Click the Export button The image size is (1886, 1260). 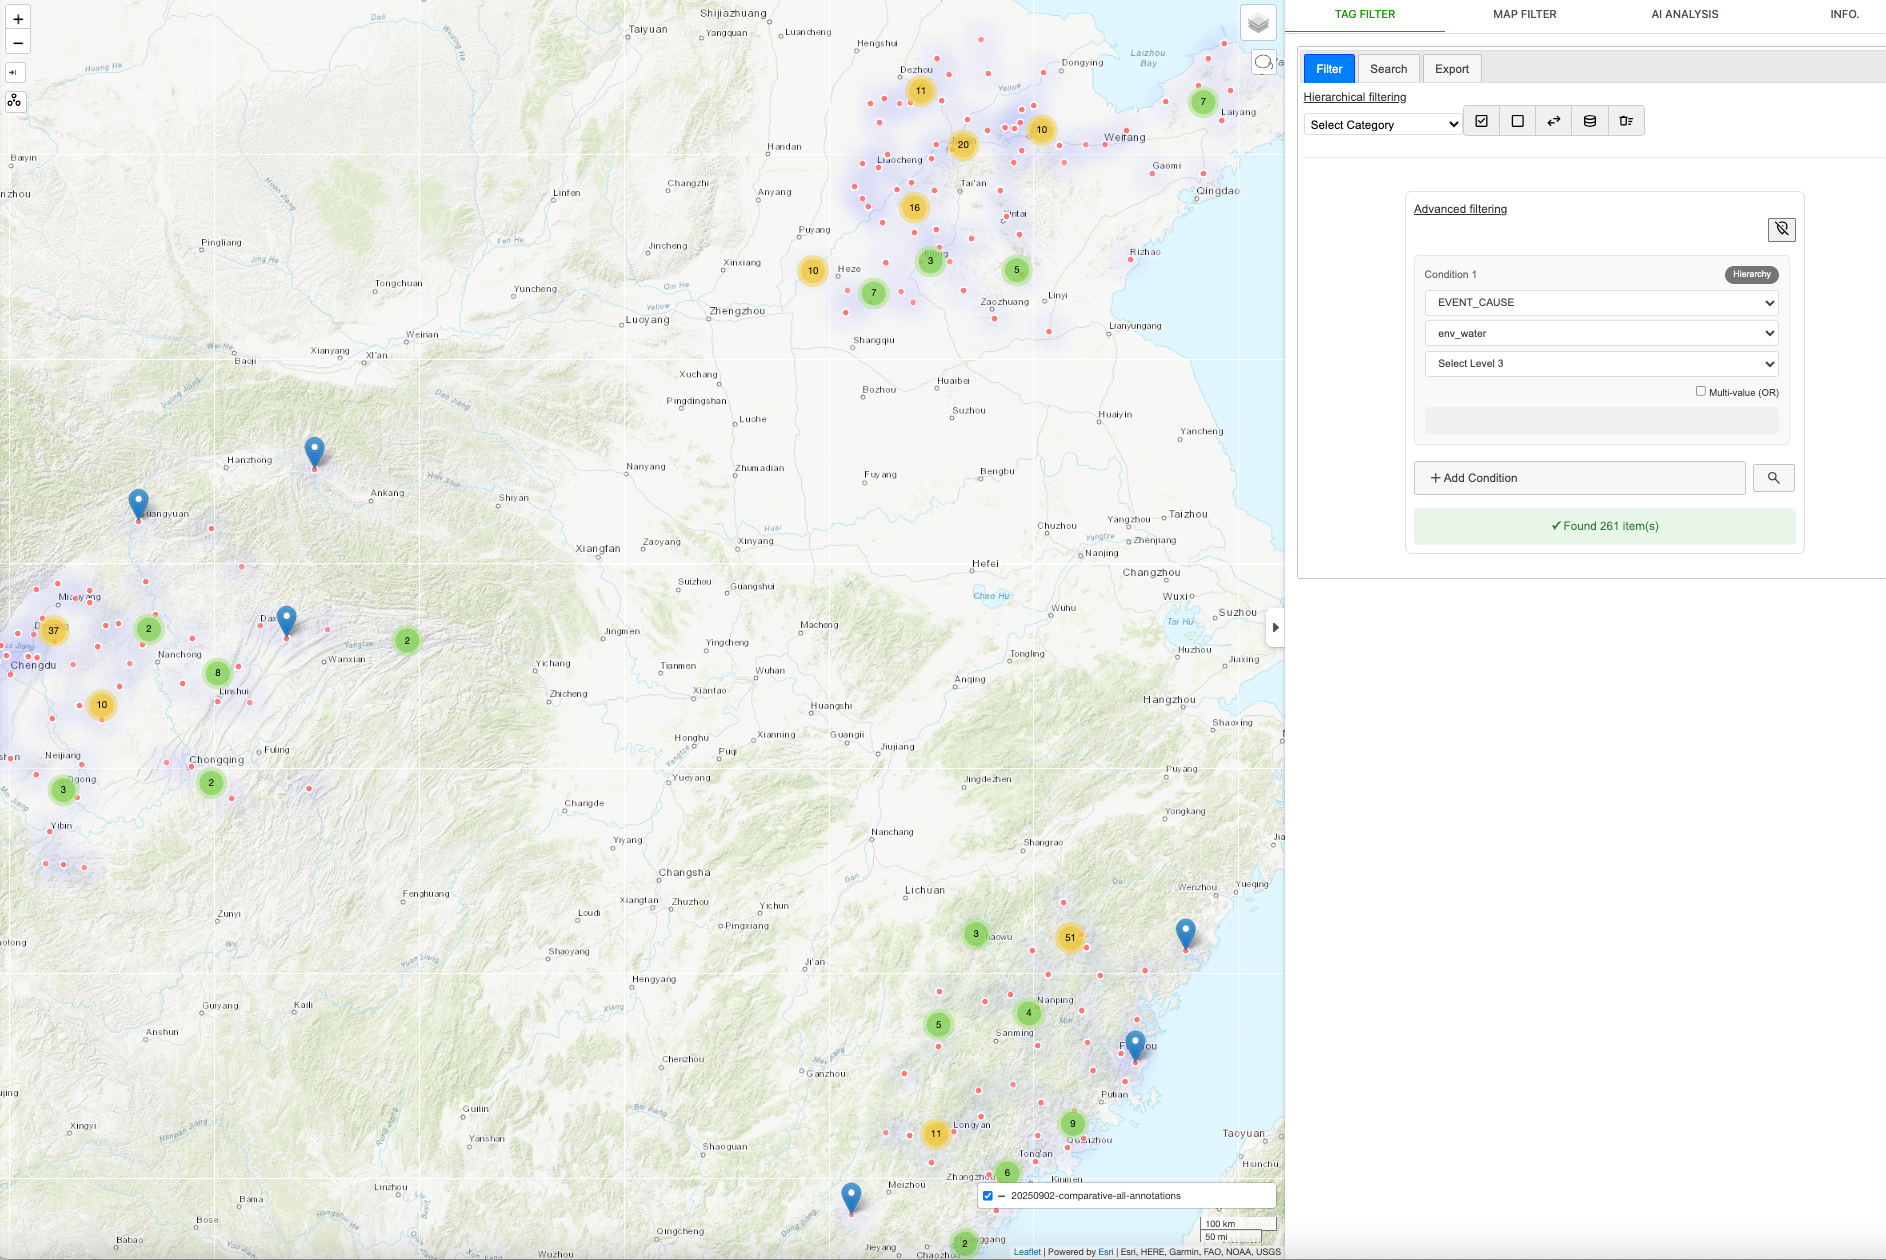[1451, 69]
